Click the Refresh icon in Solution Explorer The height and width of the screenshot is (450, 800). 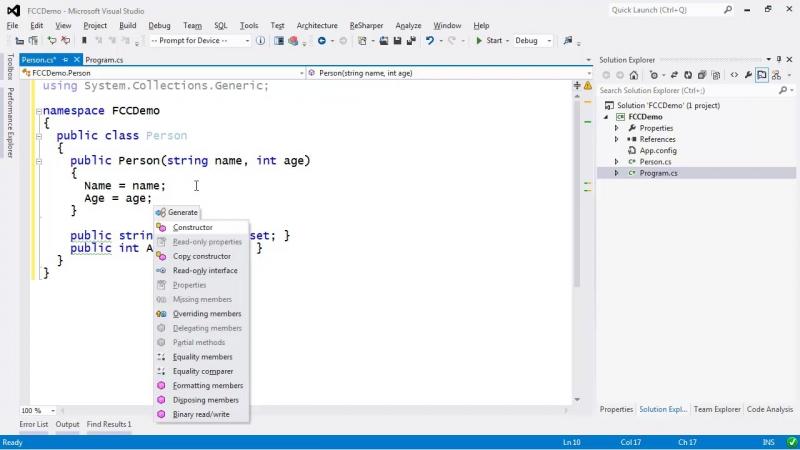pos(688,75)
